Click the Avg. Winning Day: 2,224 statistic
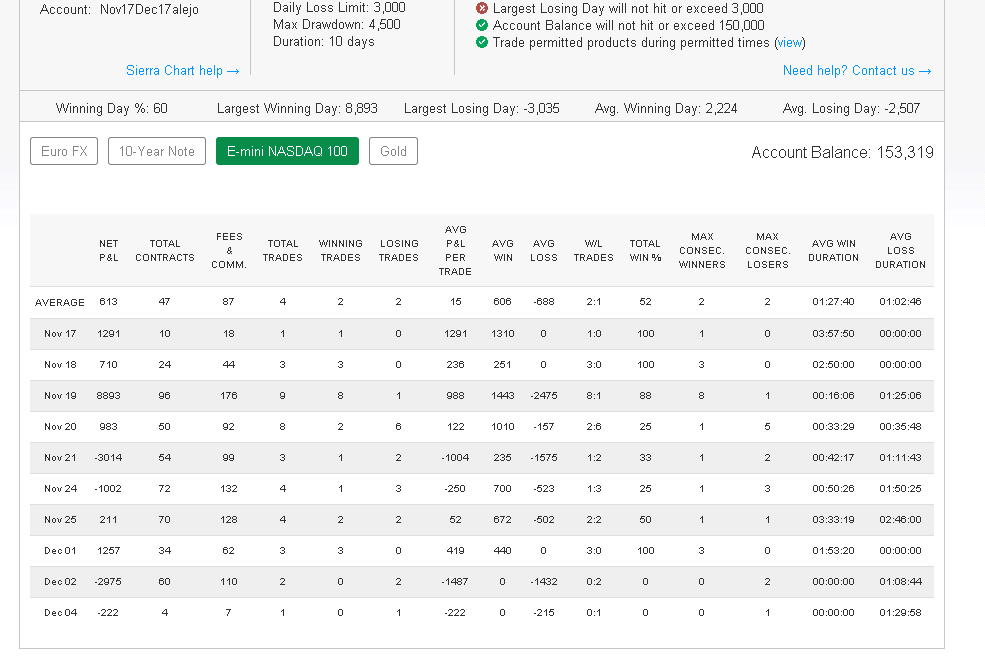Screen dimensions: 985x668 click(x=666, y=108)
